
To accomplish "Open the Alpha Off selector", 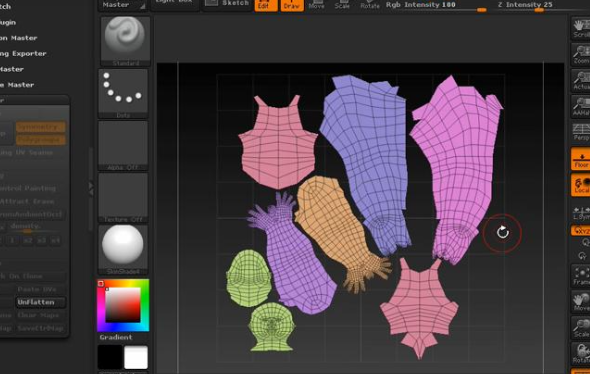I will [123, 146].
